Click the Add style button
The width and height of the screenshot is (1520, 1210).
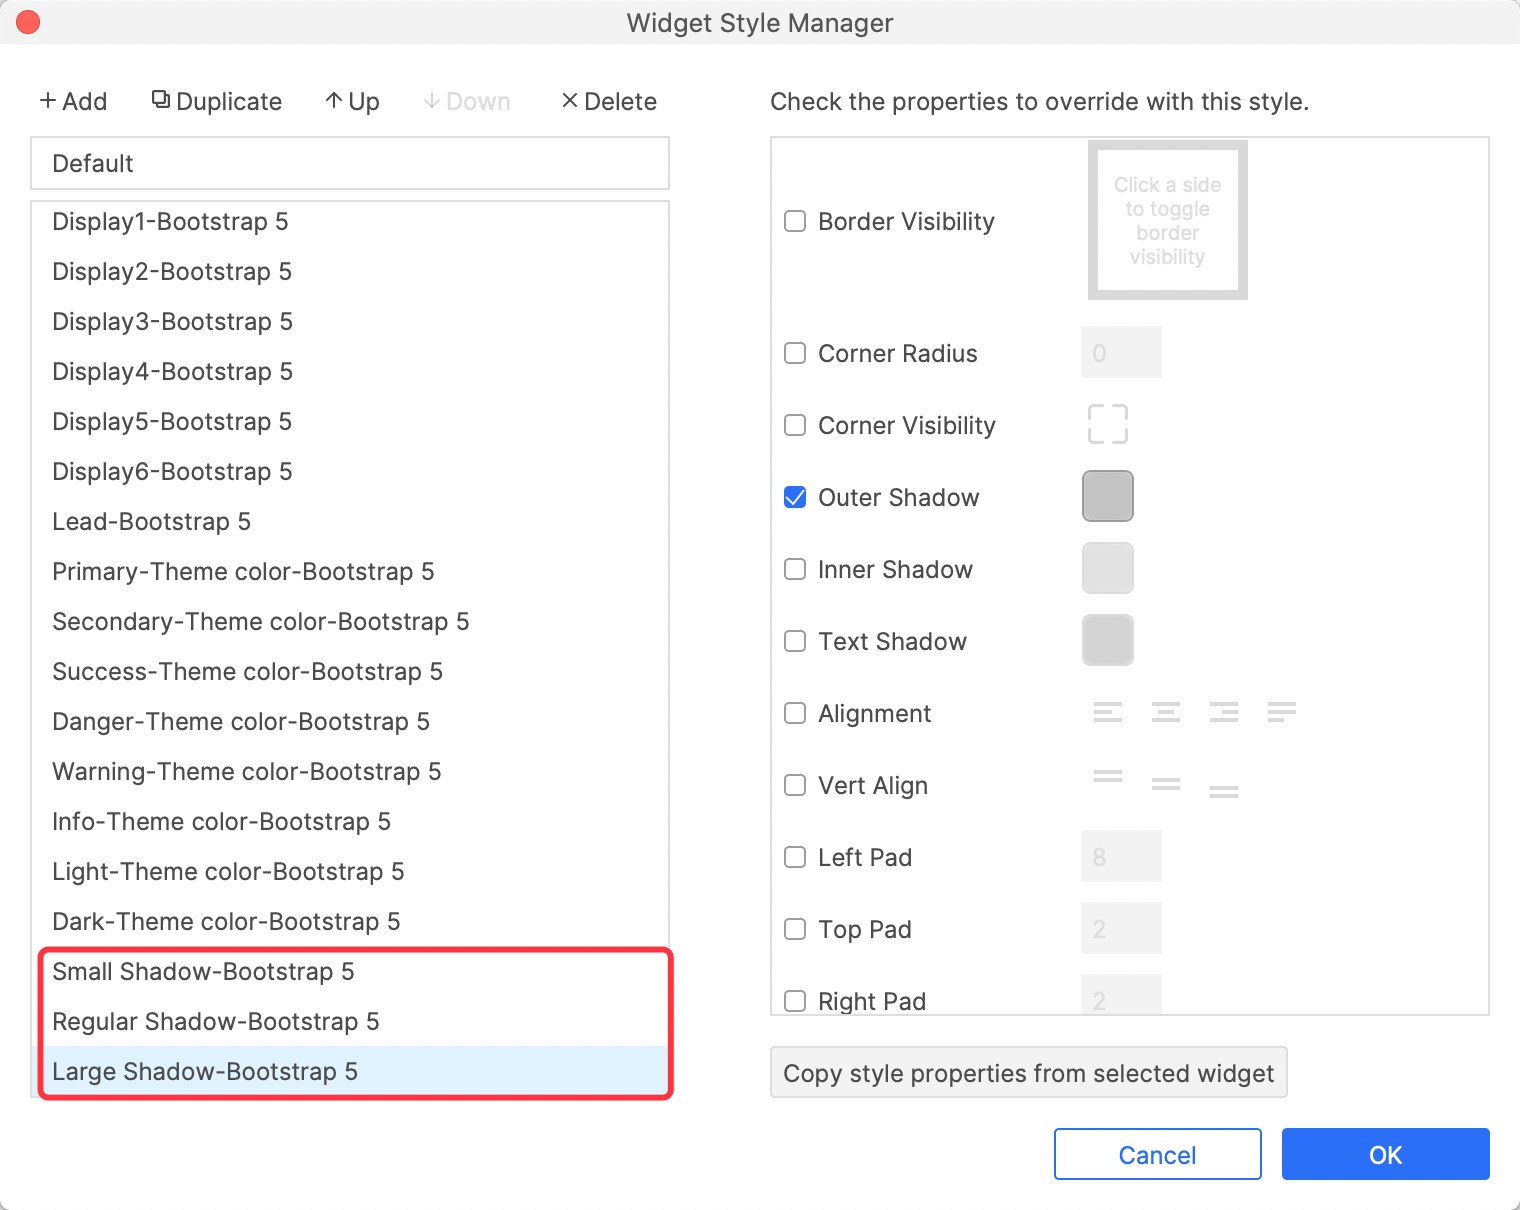click(73, 101)
